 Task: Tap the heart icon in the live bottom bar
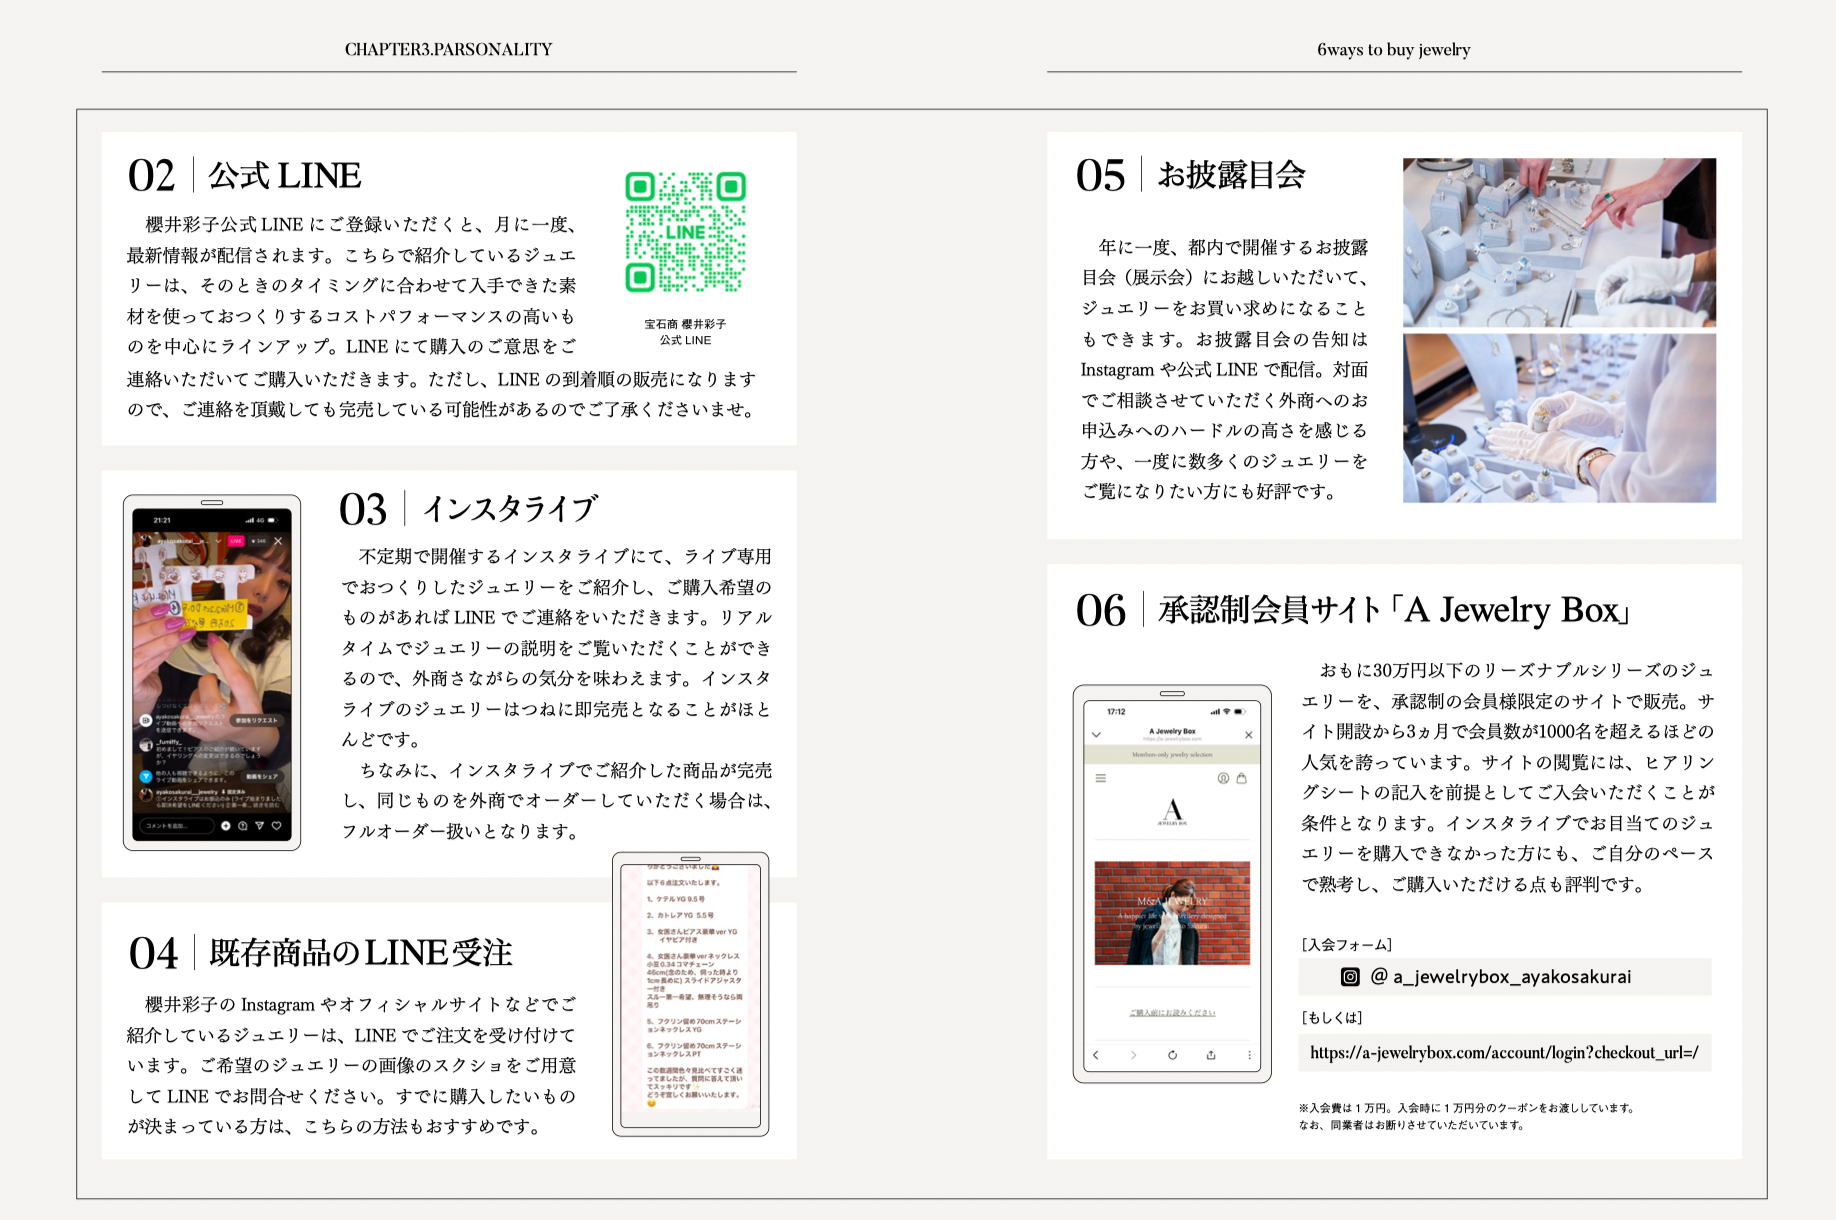pos(277,826)
